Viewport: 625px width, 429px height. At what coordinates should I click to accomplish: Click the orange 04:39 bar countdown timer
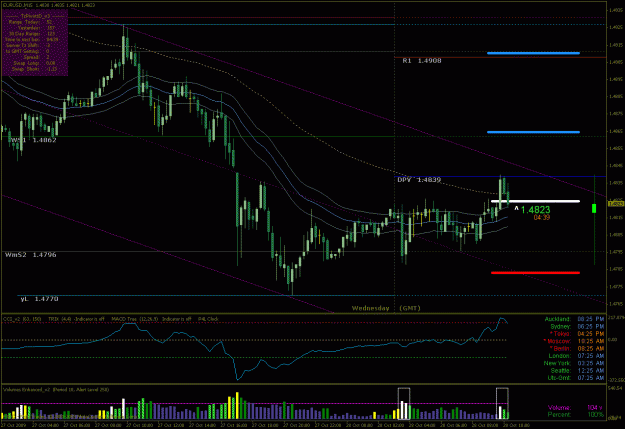(x=542, y=218)
